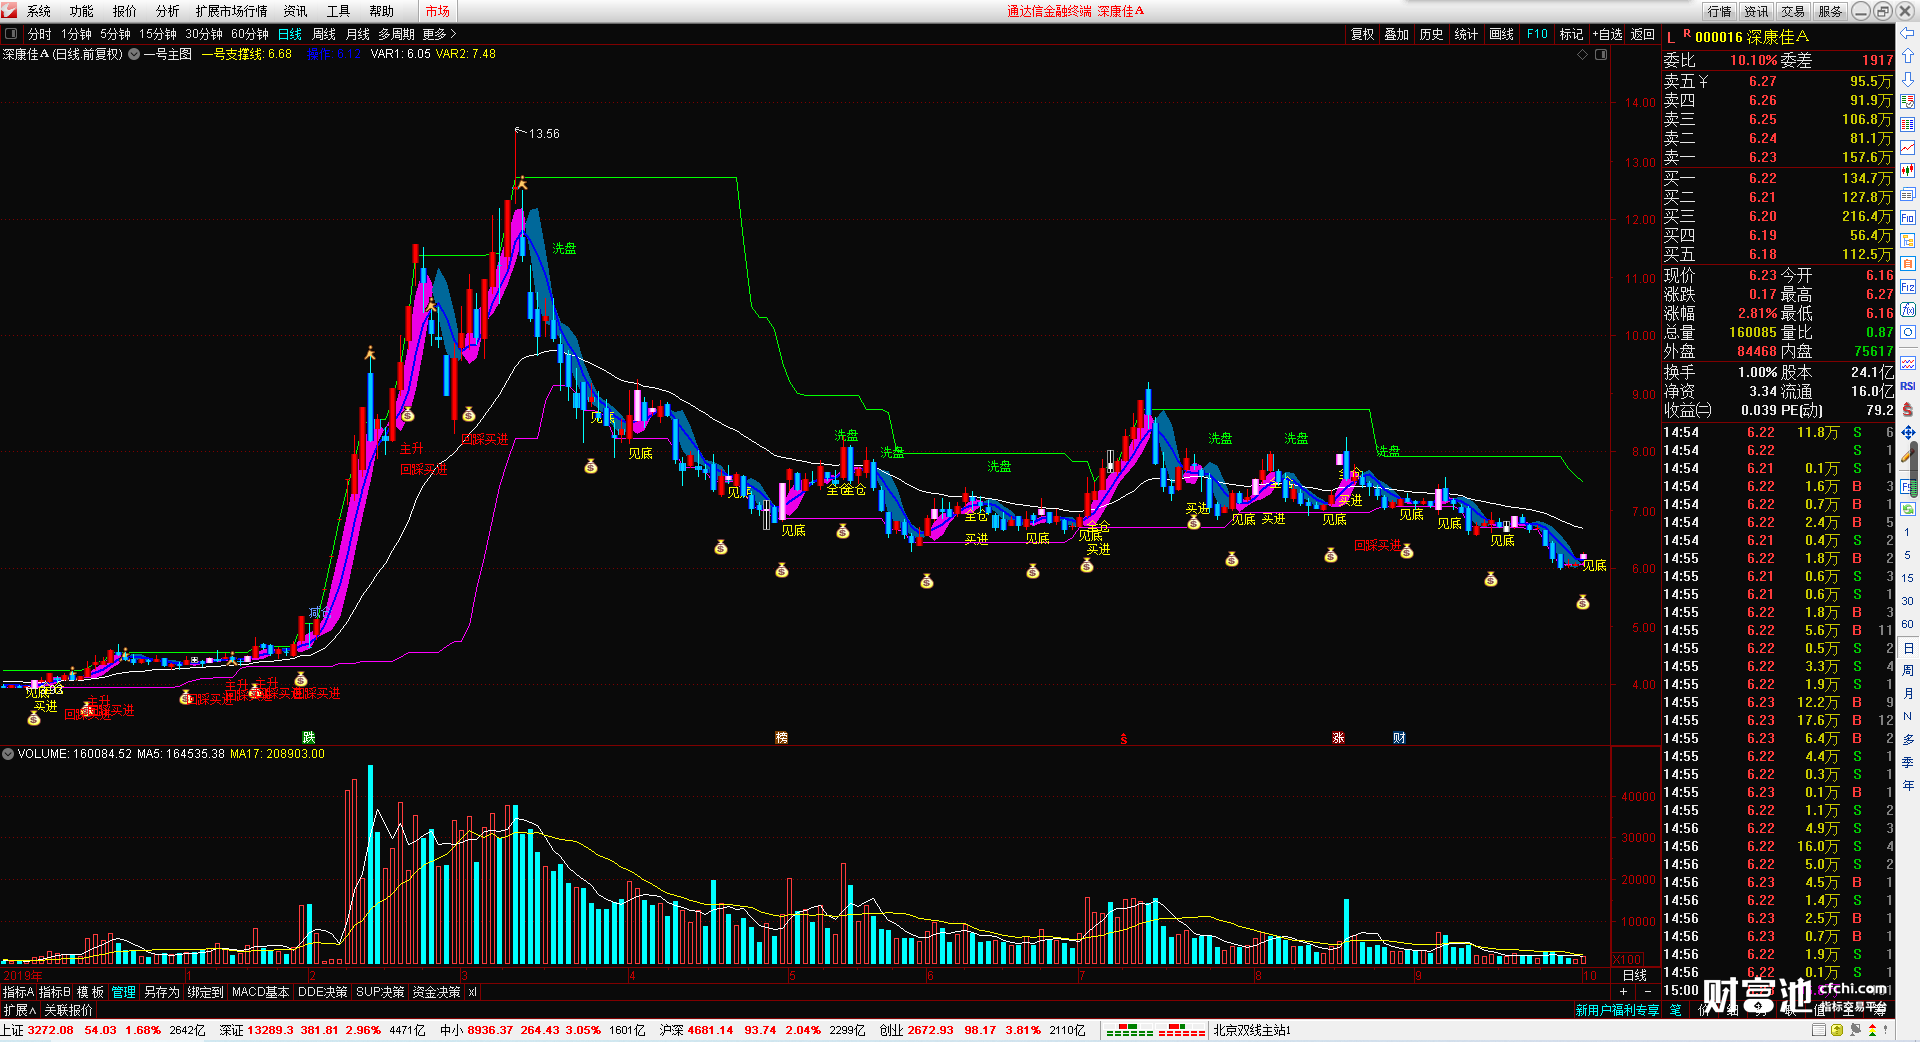This screenshot has height=1042, width=1920.
Task: Switch to 60-minute period in sidebar
Action: click(x=1908, y=624)
